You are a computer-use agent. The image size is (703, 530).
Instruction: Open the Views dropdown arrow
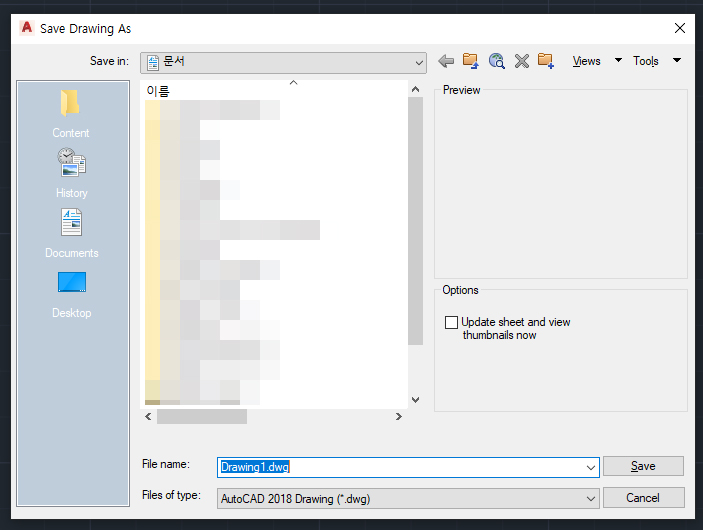point(618,60)
